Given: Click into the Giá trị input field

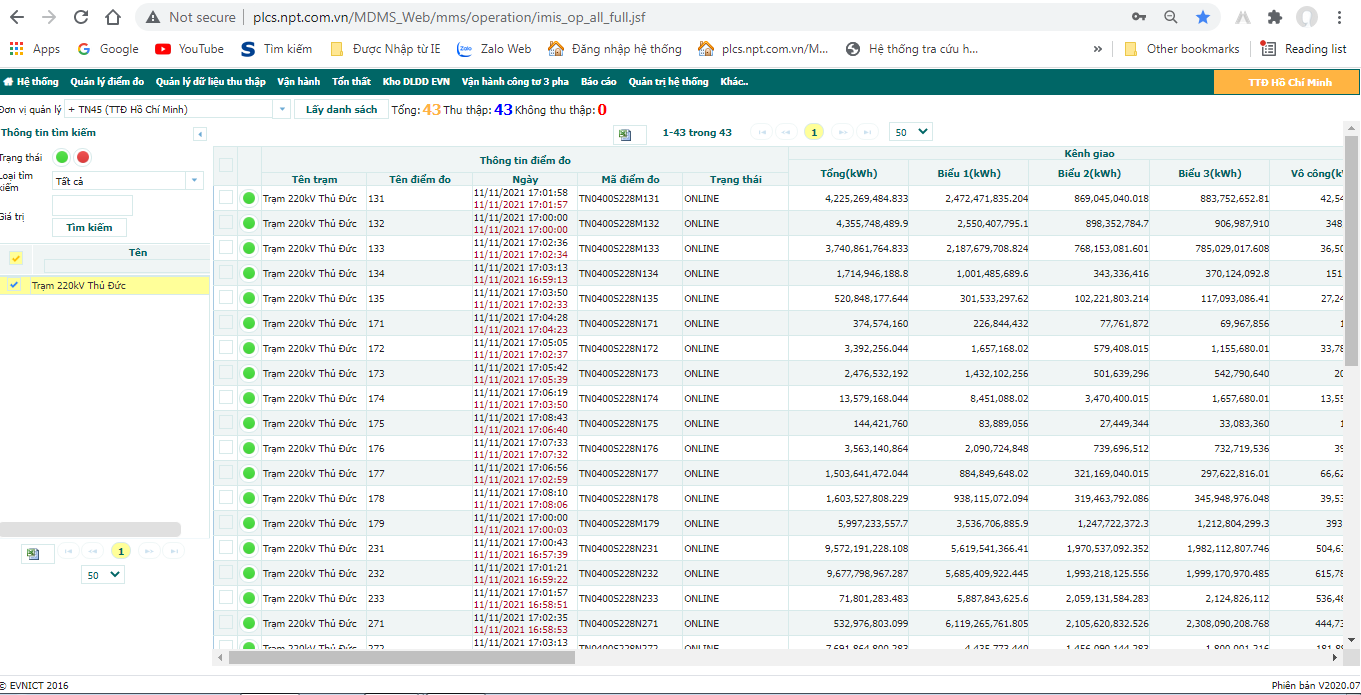Looking at the screenshot, I should click(x=92, y=205).
